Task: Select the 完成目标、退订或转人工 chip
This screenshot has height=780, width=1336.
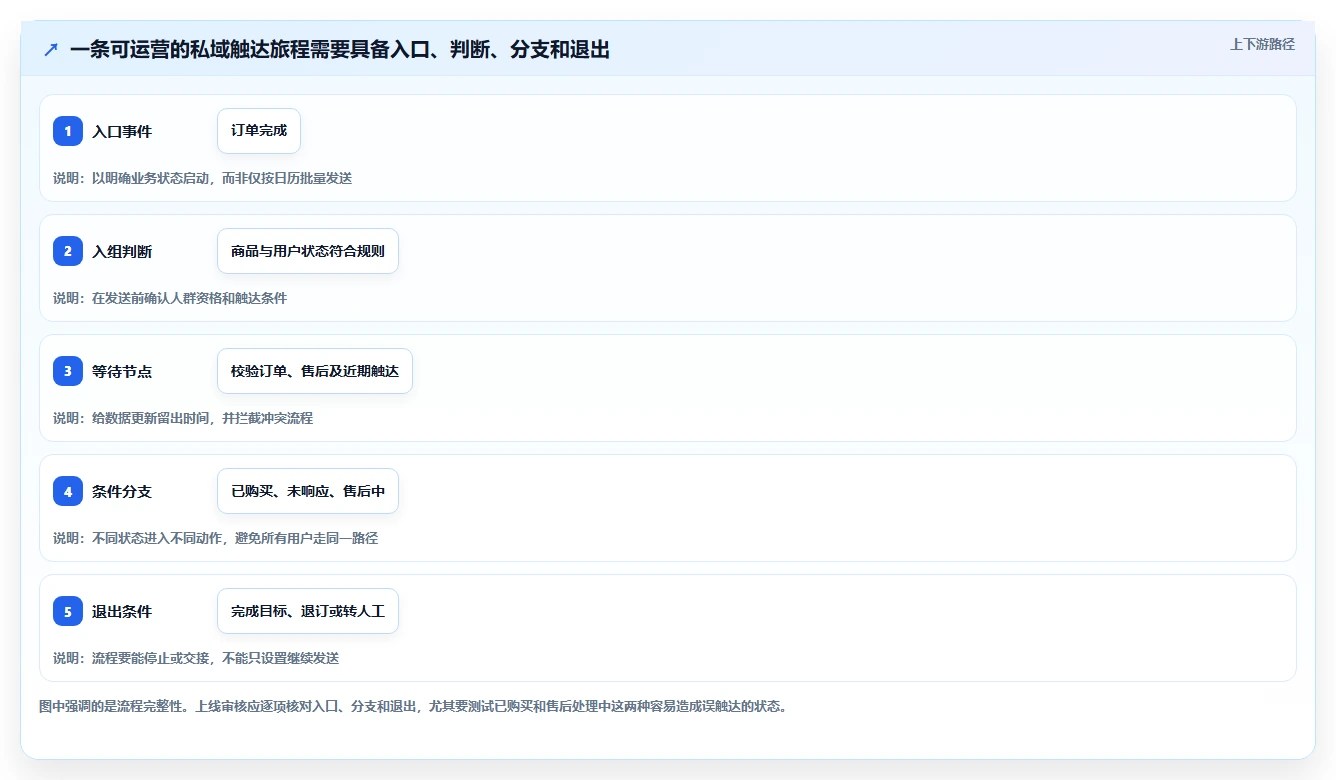Action: tap(308, 611)
